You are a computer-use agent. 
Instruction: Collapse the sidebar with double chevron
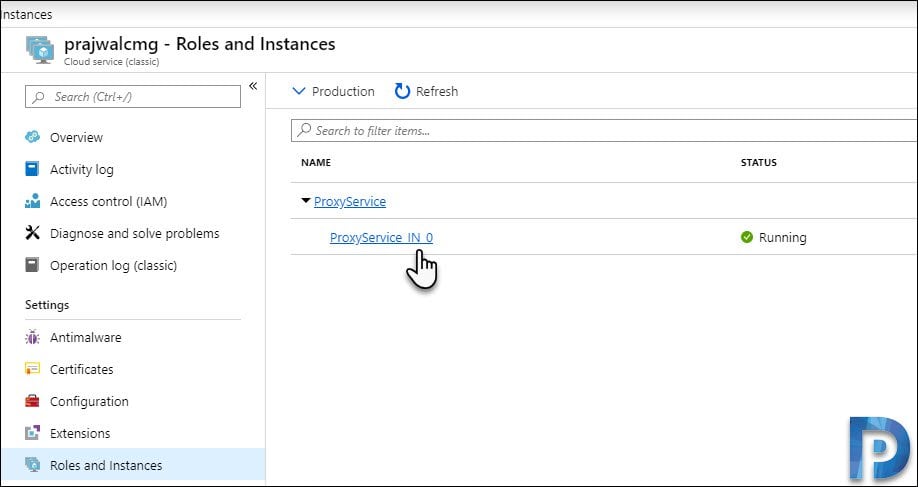[253, 86]
